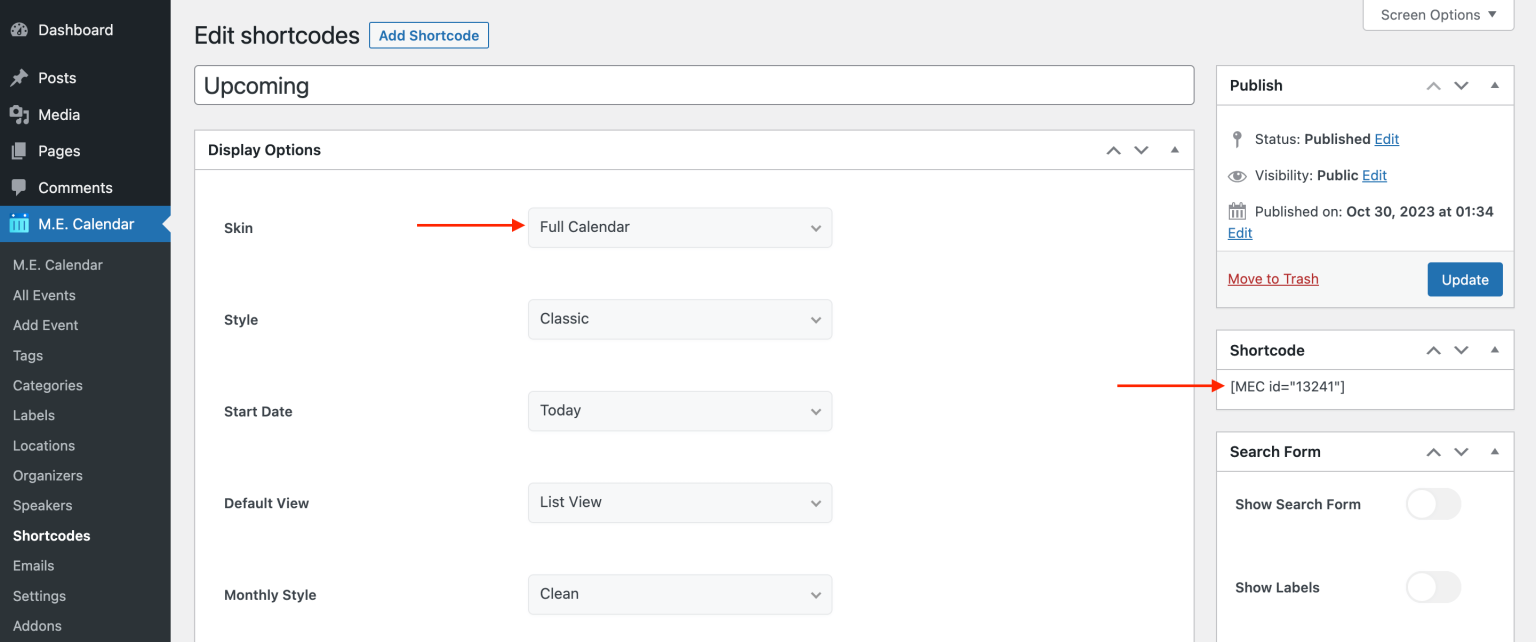Open the Skin dropdown showing Full Calendar
Viewport: 1536px width, 642px height.
click(x=680, y=228)
